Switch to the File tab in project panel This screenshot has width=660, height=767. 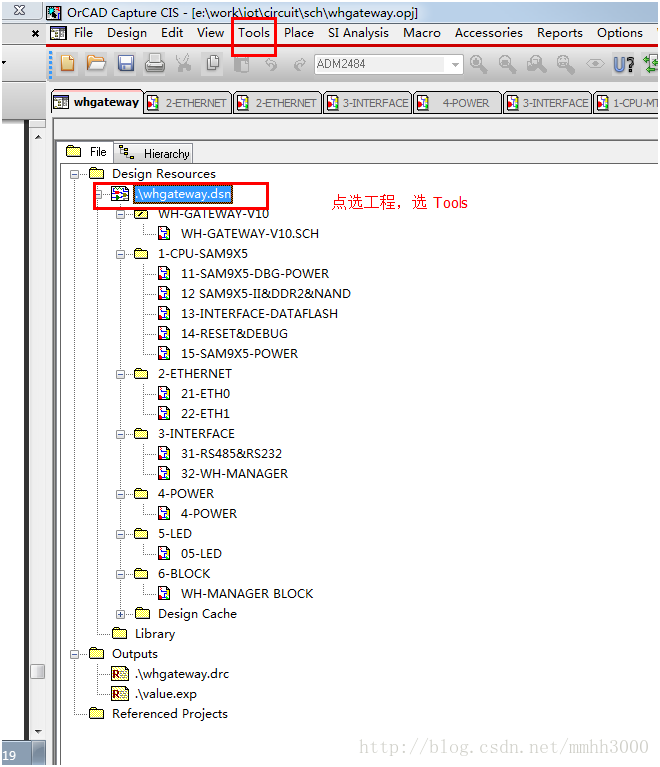coord(86,152)
